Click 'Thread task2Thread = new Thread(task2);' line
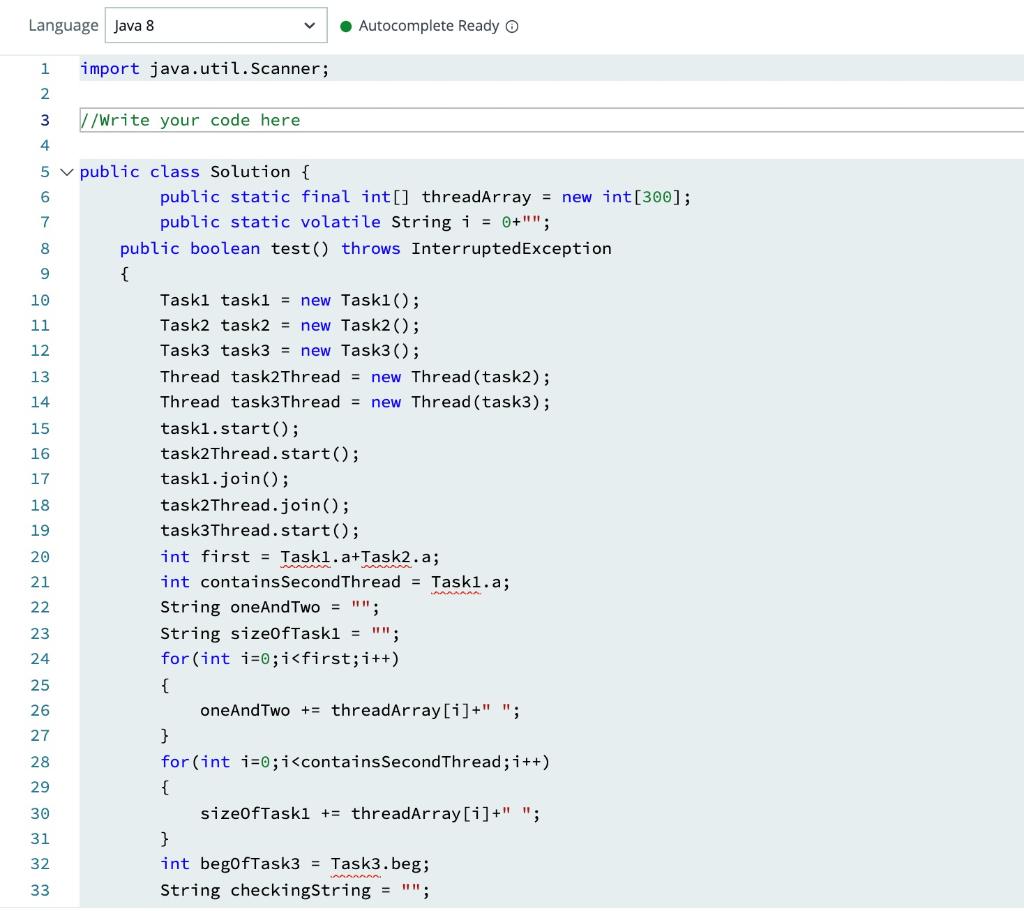 (x=355, y=377)
